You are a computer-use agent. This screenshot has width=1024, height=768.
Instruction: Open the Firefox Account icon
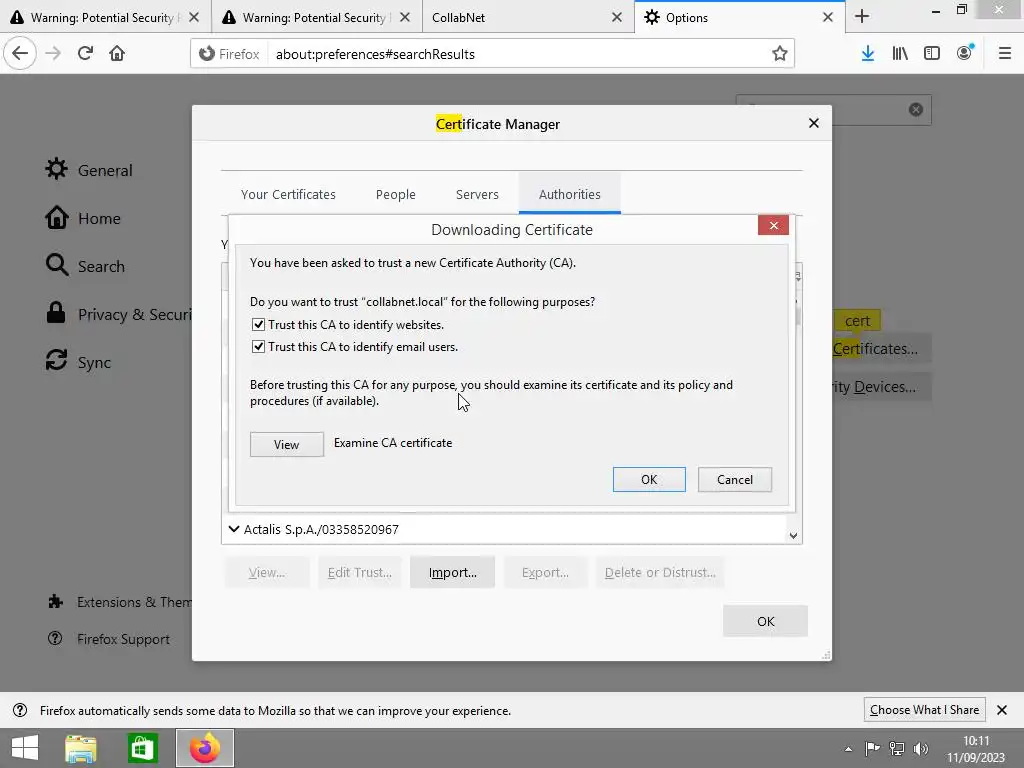965,53
